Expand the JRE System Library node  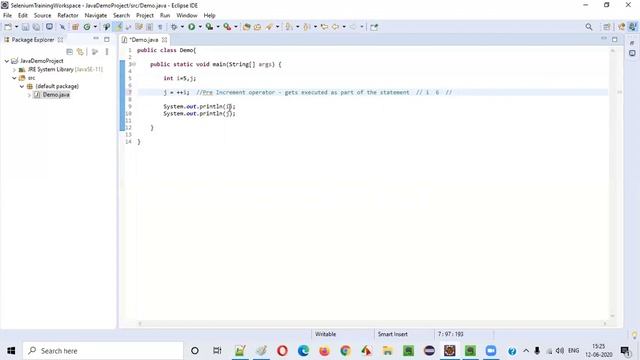(14, 69)
